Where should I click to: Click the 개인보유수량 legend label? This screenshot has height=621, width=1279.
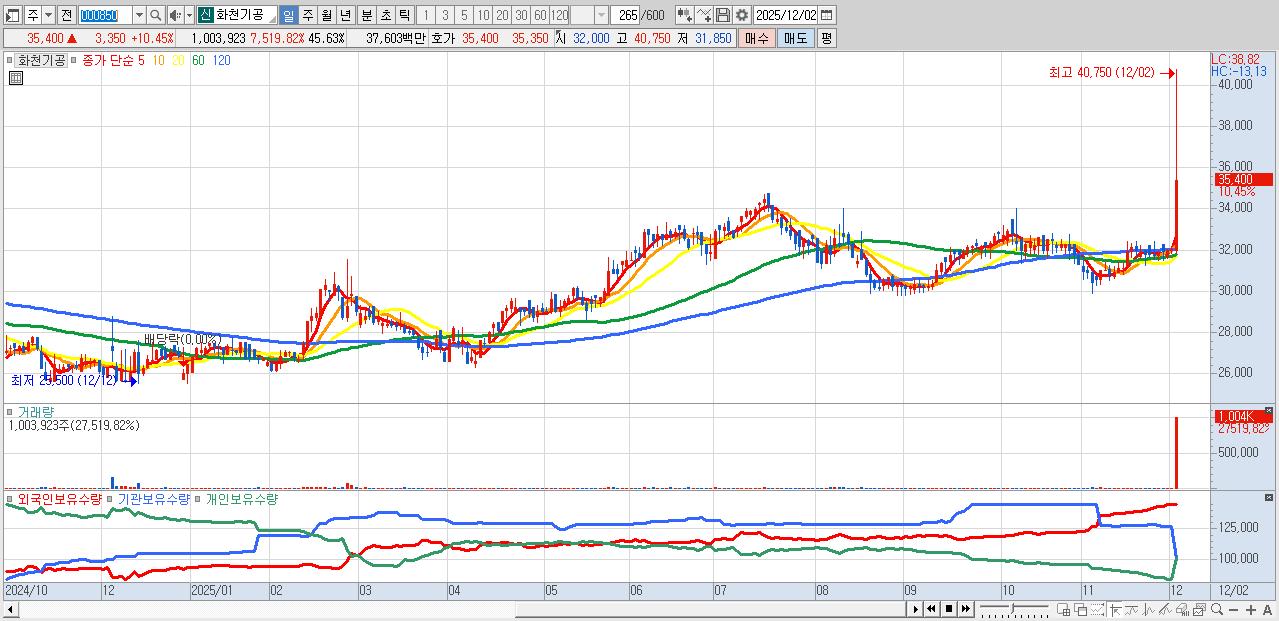point(241,498)
